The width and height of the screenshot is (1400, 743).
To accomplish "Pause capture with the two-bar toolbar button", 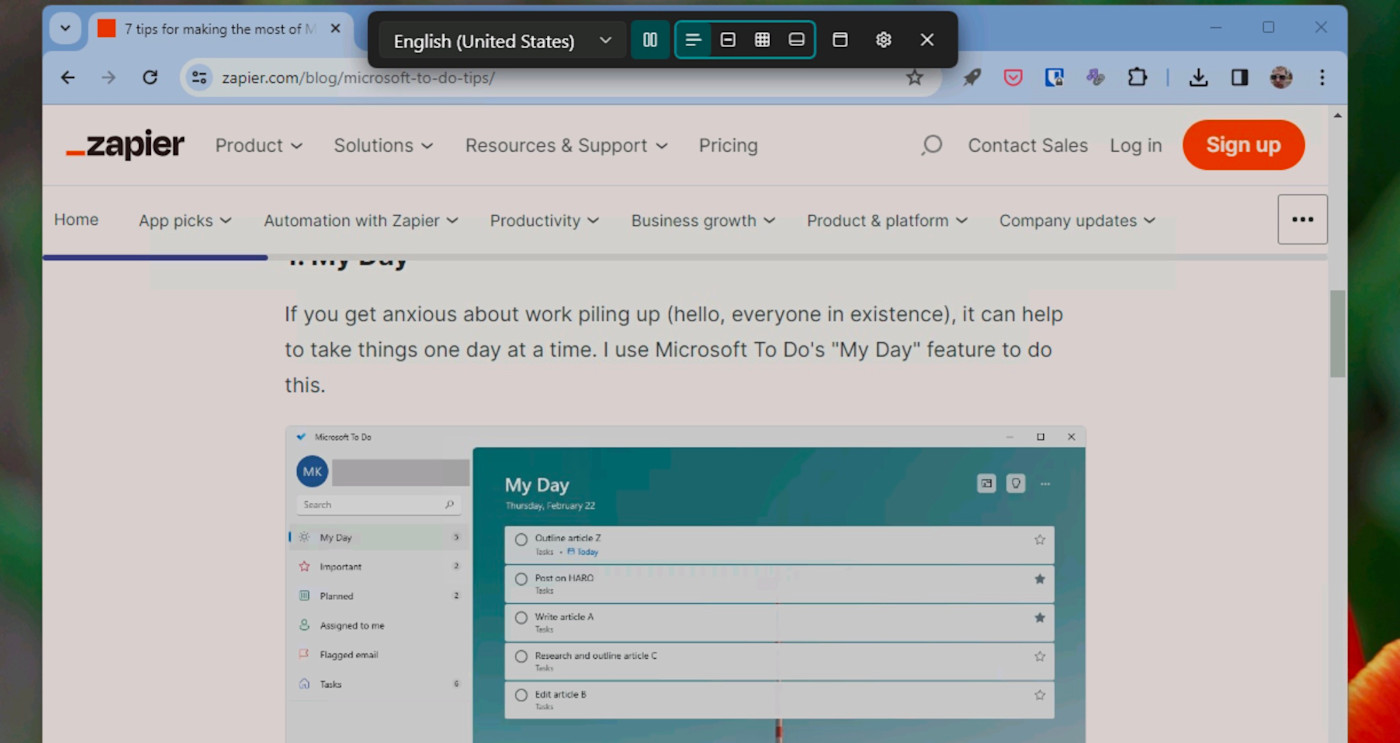I will tap(650, 40).
